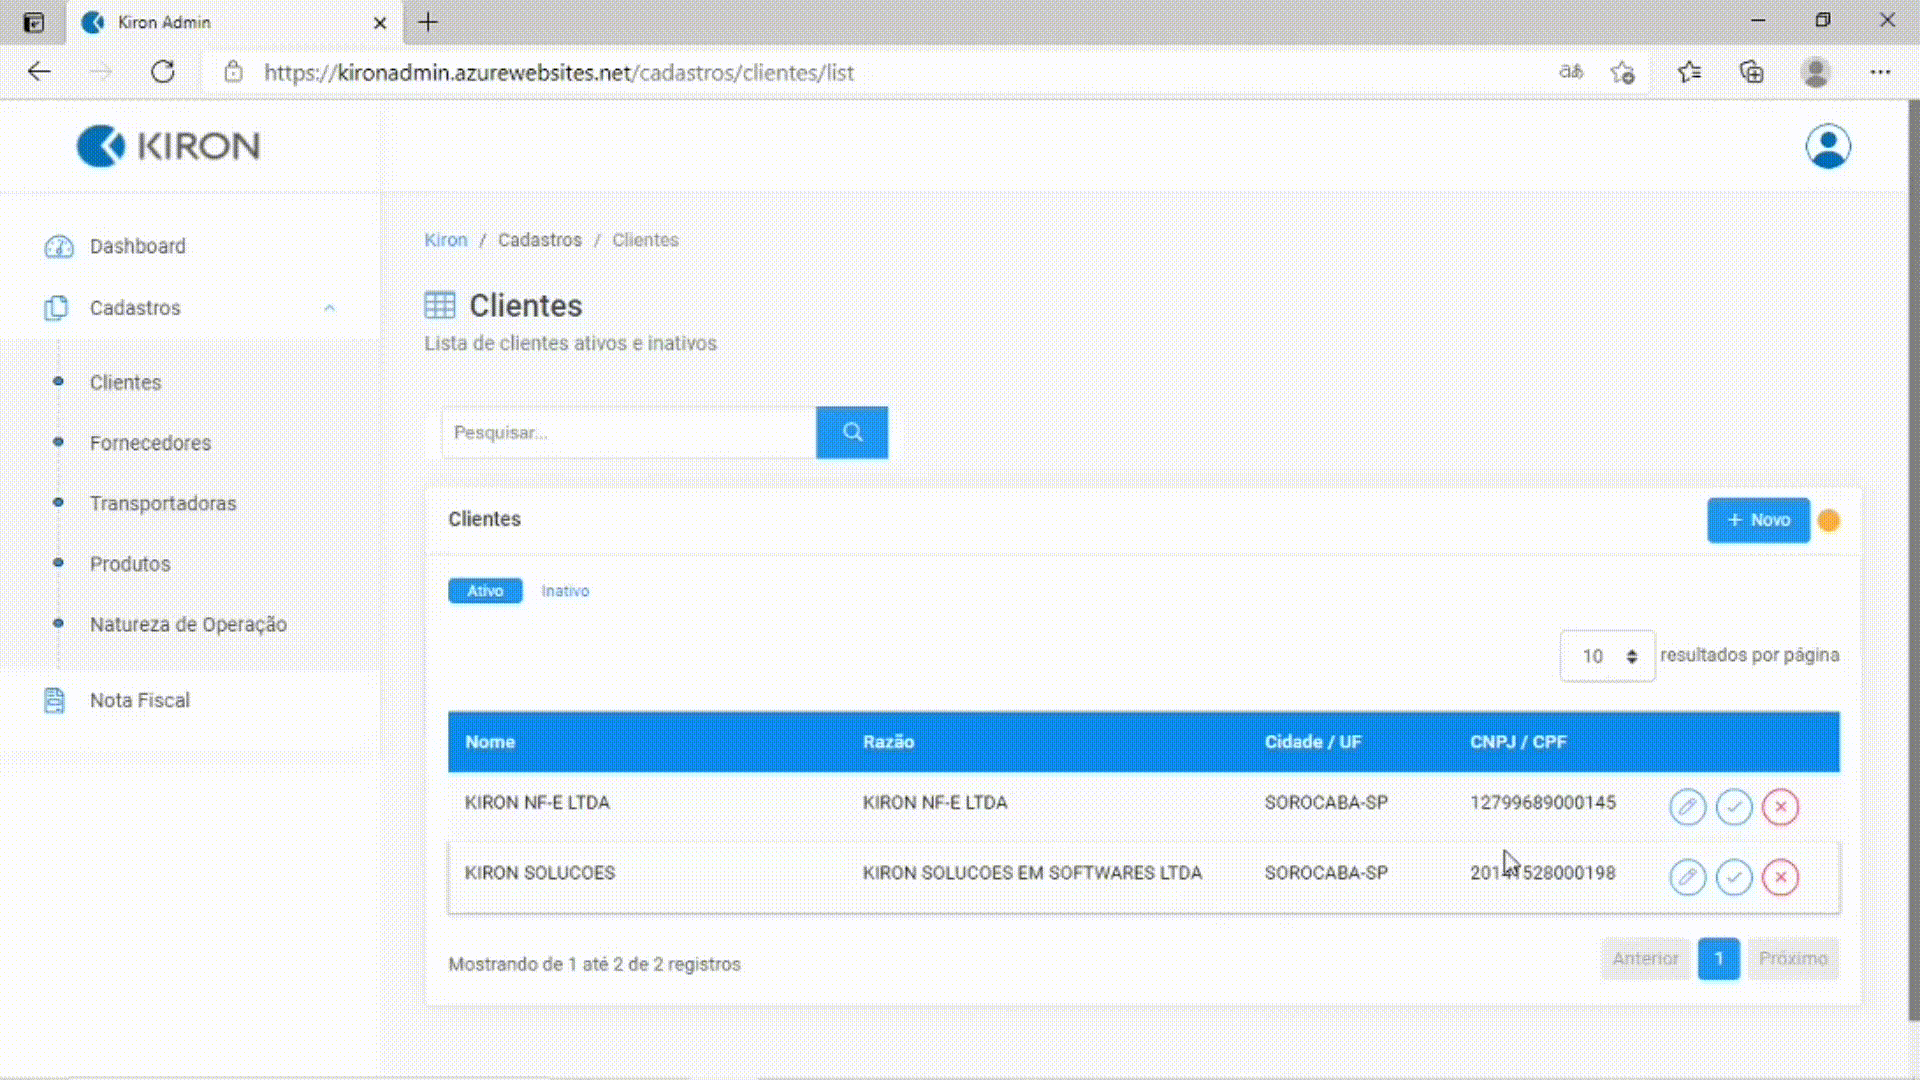Screen dimensions: 1920x1080
Task: Click the browser address bar URL
Action: click(558, 72)
